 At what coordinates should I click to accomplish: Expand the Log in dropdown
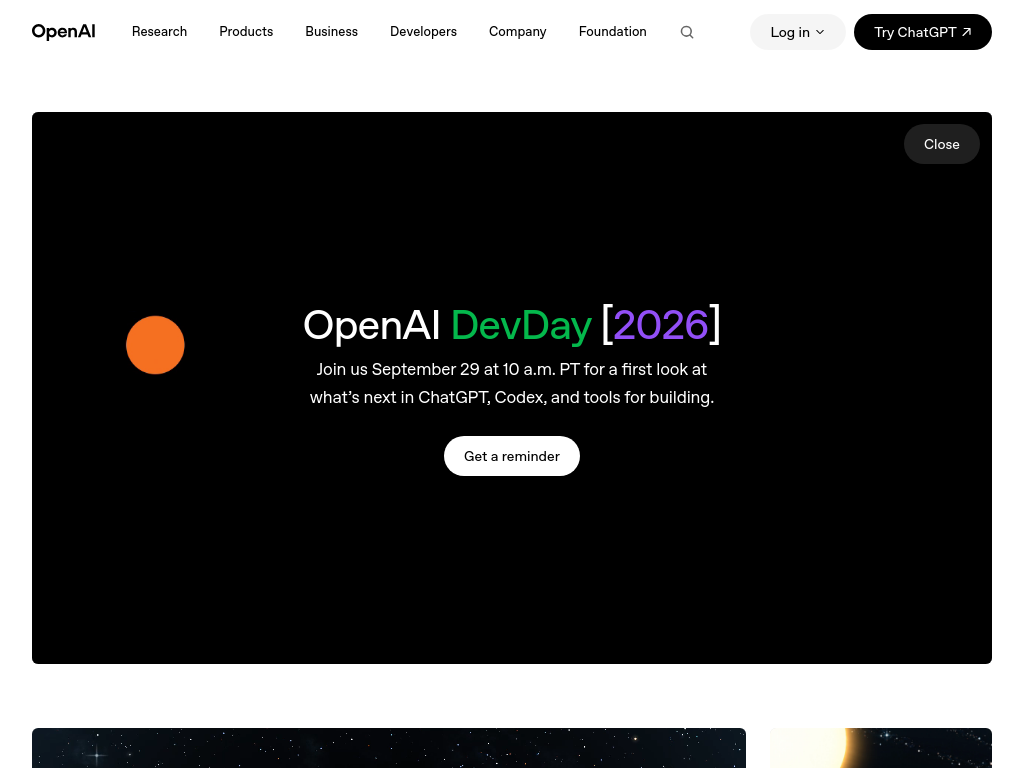tap(797, 32)
